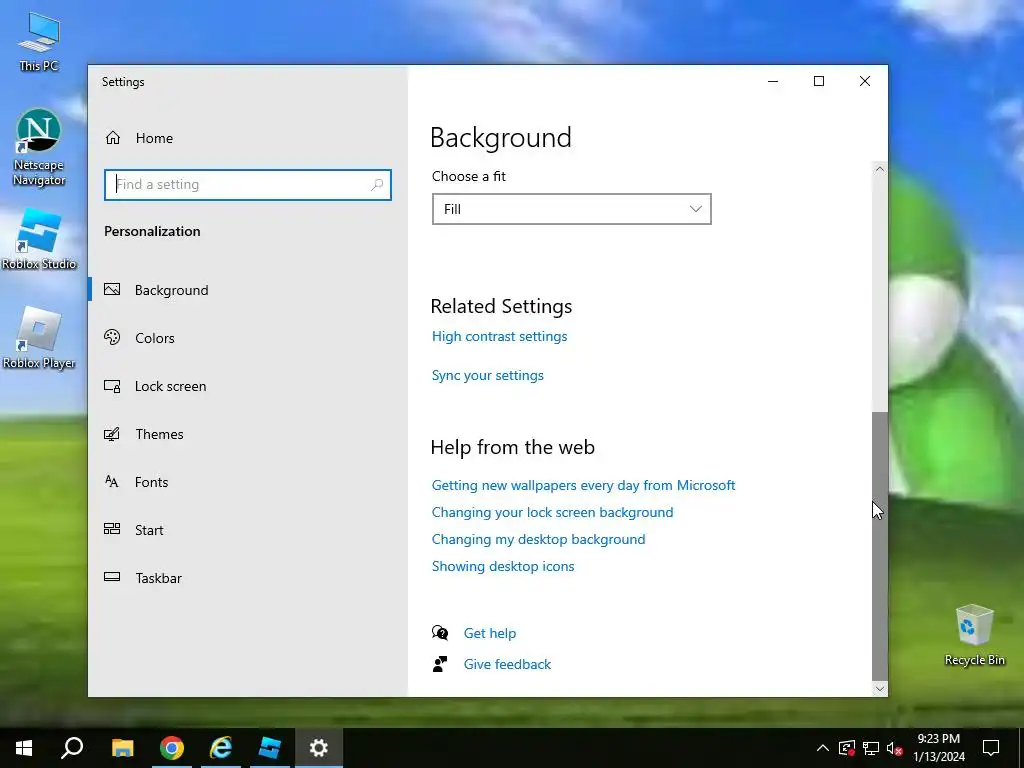Show hidden system tray icons
Image resolution: width=1024 pixels, height=768 pixels.
[x=823, y=748]
